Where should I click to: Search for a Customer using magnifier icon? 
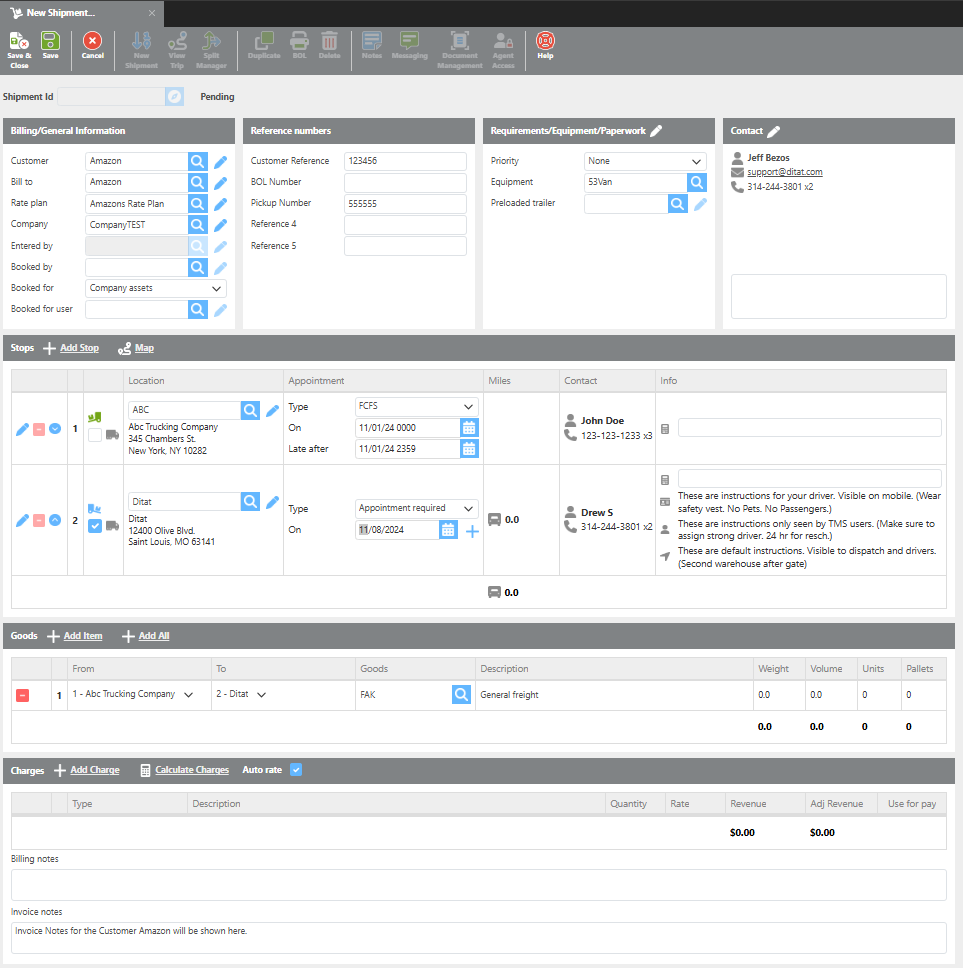click(x=198, y=161)
